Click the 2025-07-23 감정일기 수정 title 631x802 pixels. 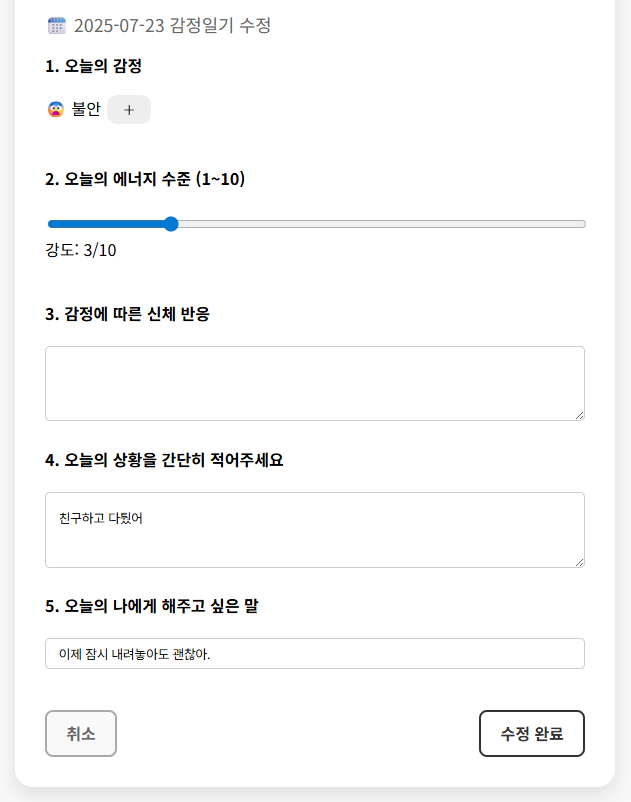point(172,26)
